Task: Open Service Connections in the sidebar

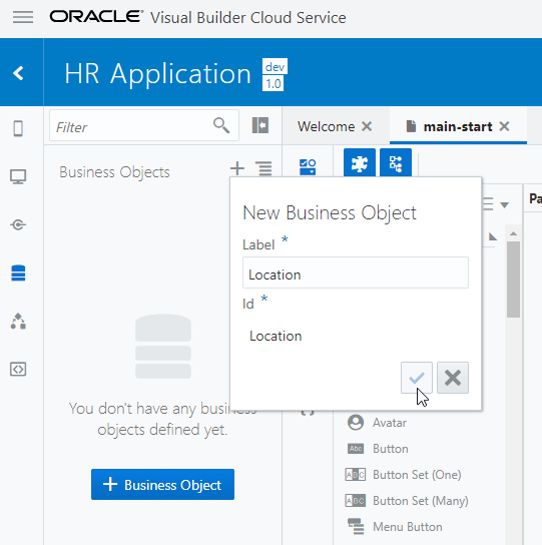Action: tap(18, 225)
